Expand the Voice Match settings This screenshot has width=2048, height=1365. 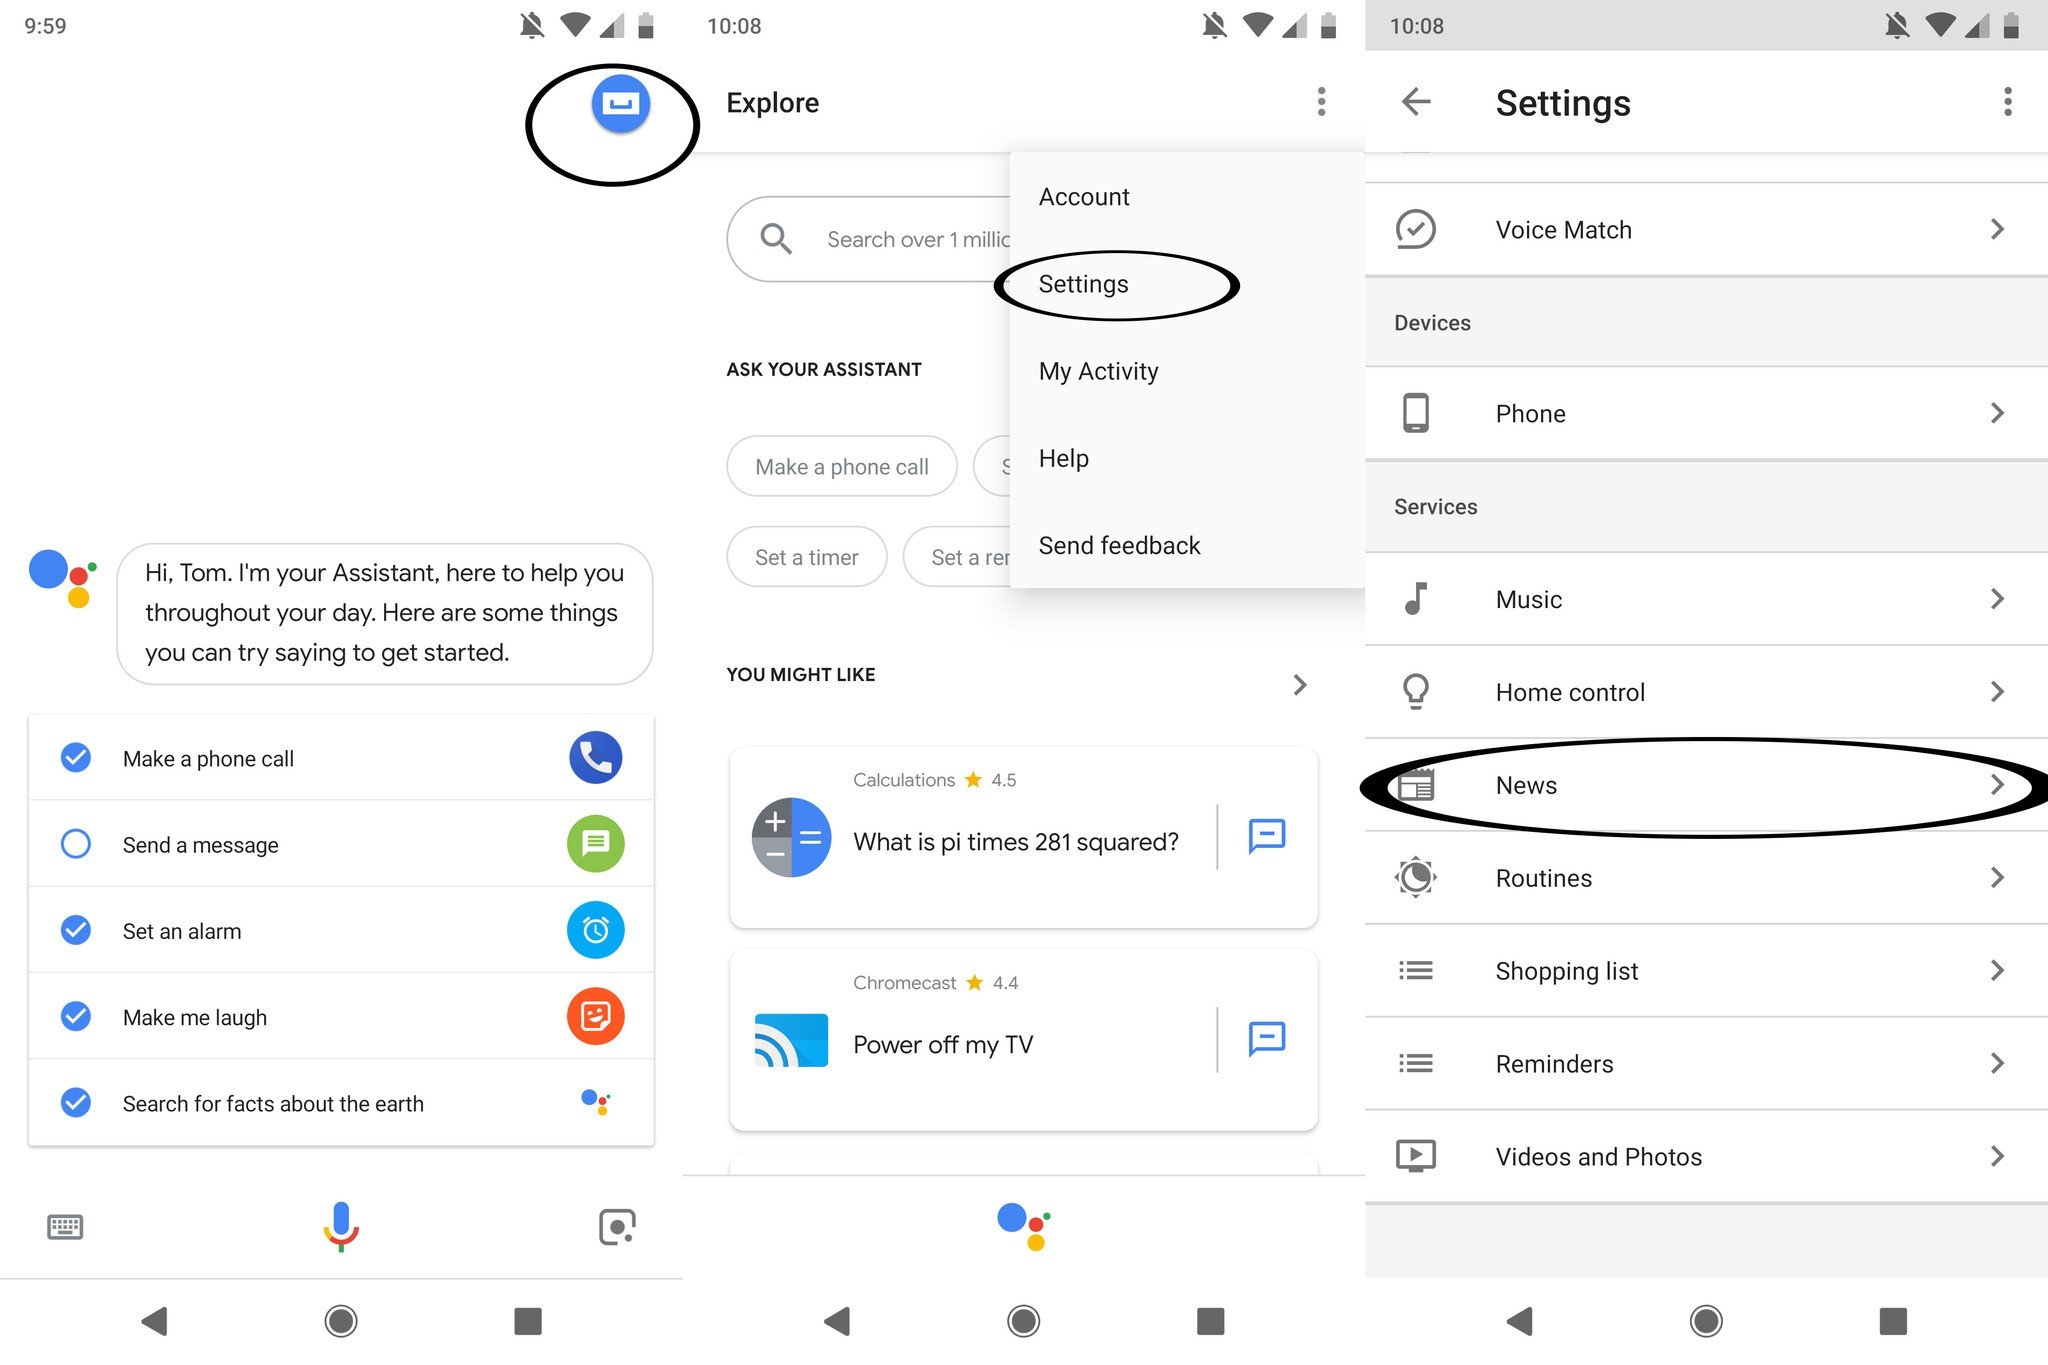pos(1705,227)
